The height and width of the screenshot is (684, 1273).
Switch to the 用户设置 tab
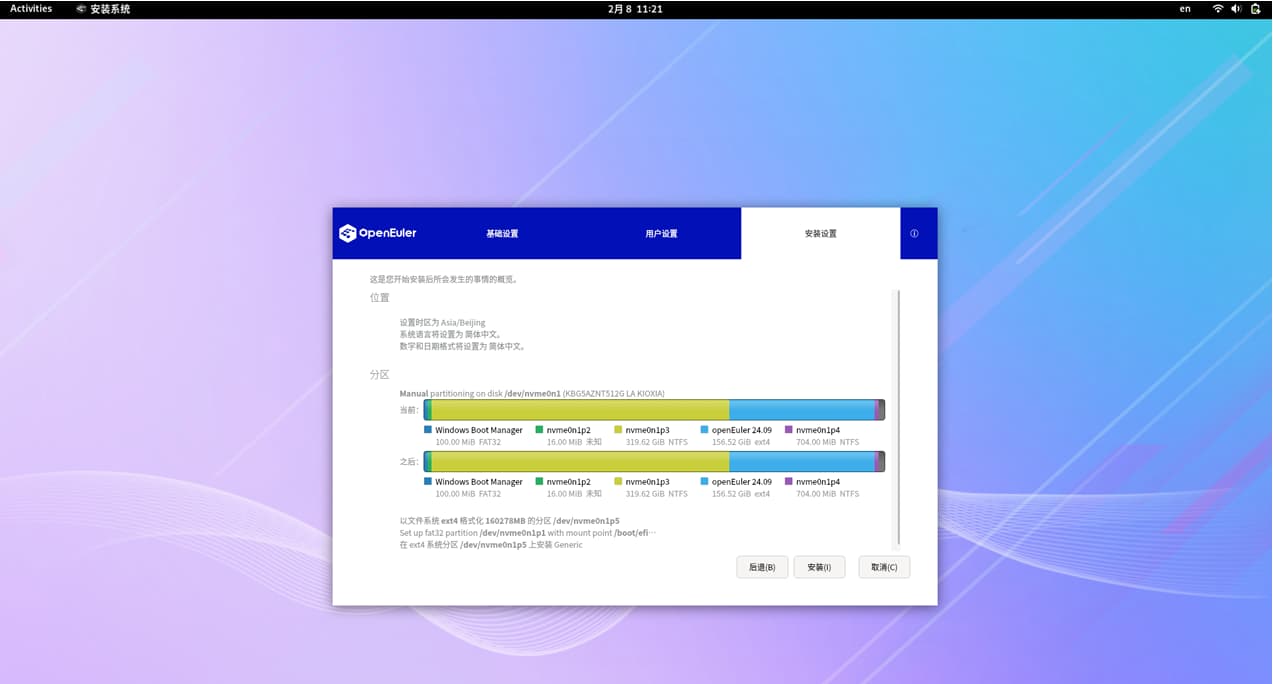(661, 234)
